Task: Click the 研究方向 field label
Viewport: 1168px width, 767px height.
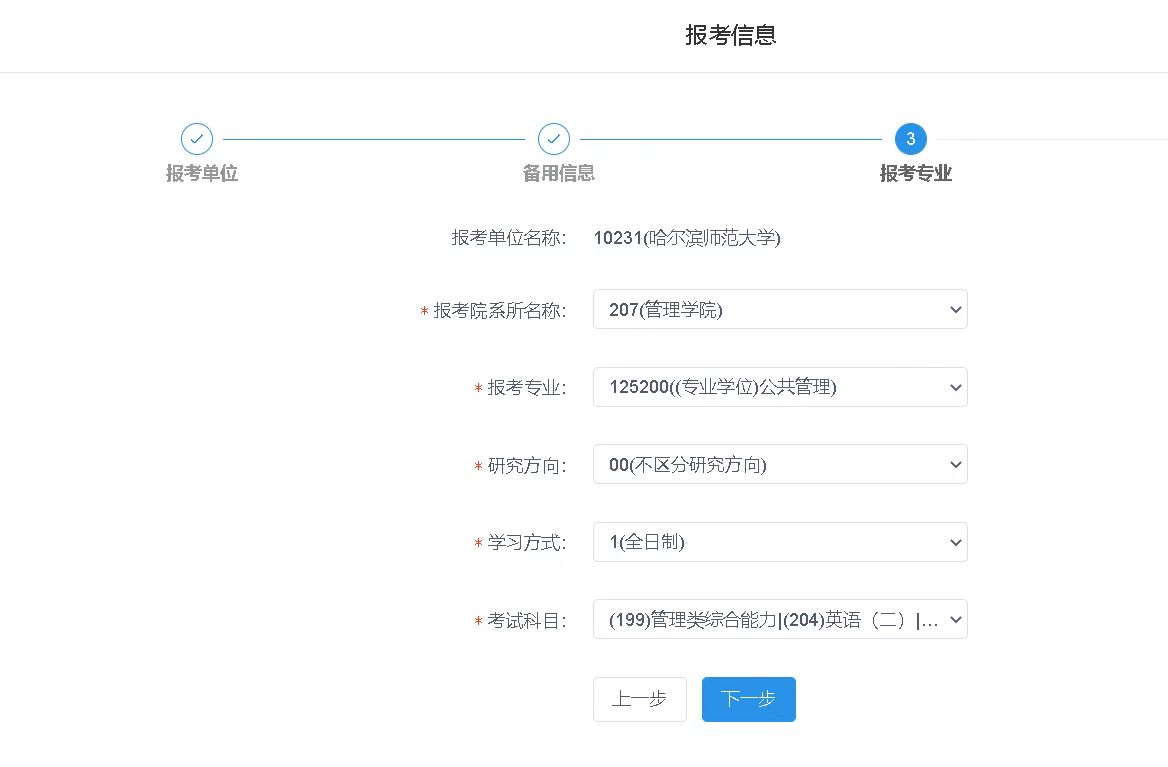Action: [526, 466]
